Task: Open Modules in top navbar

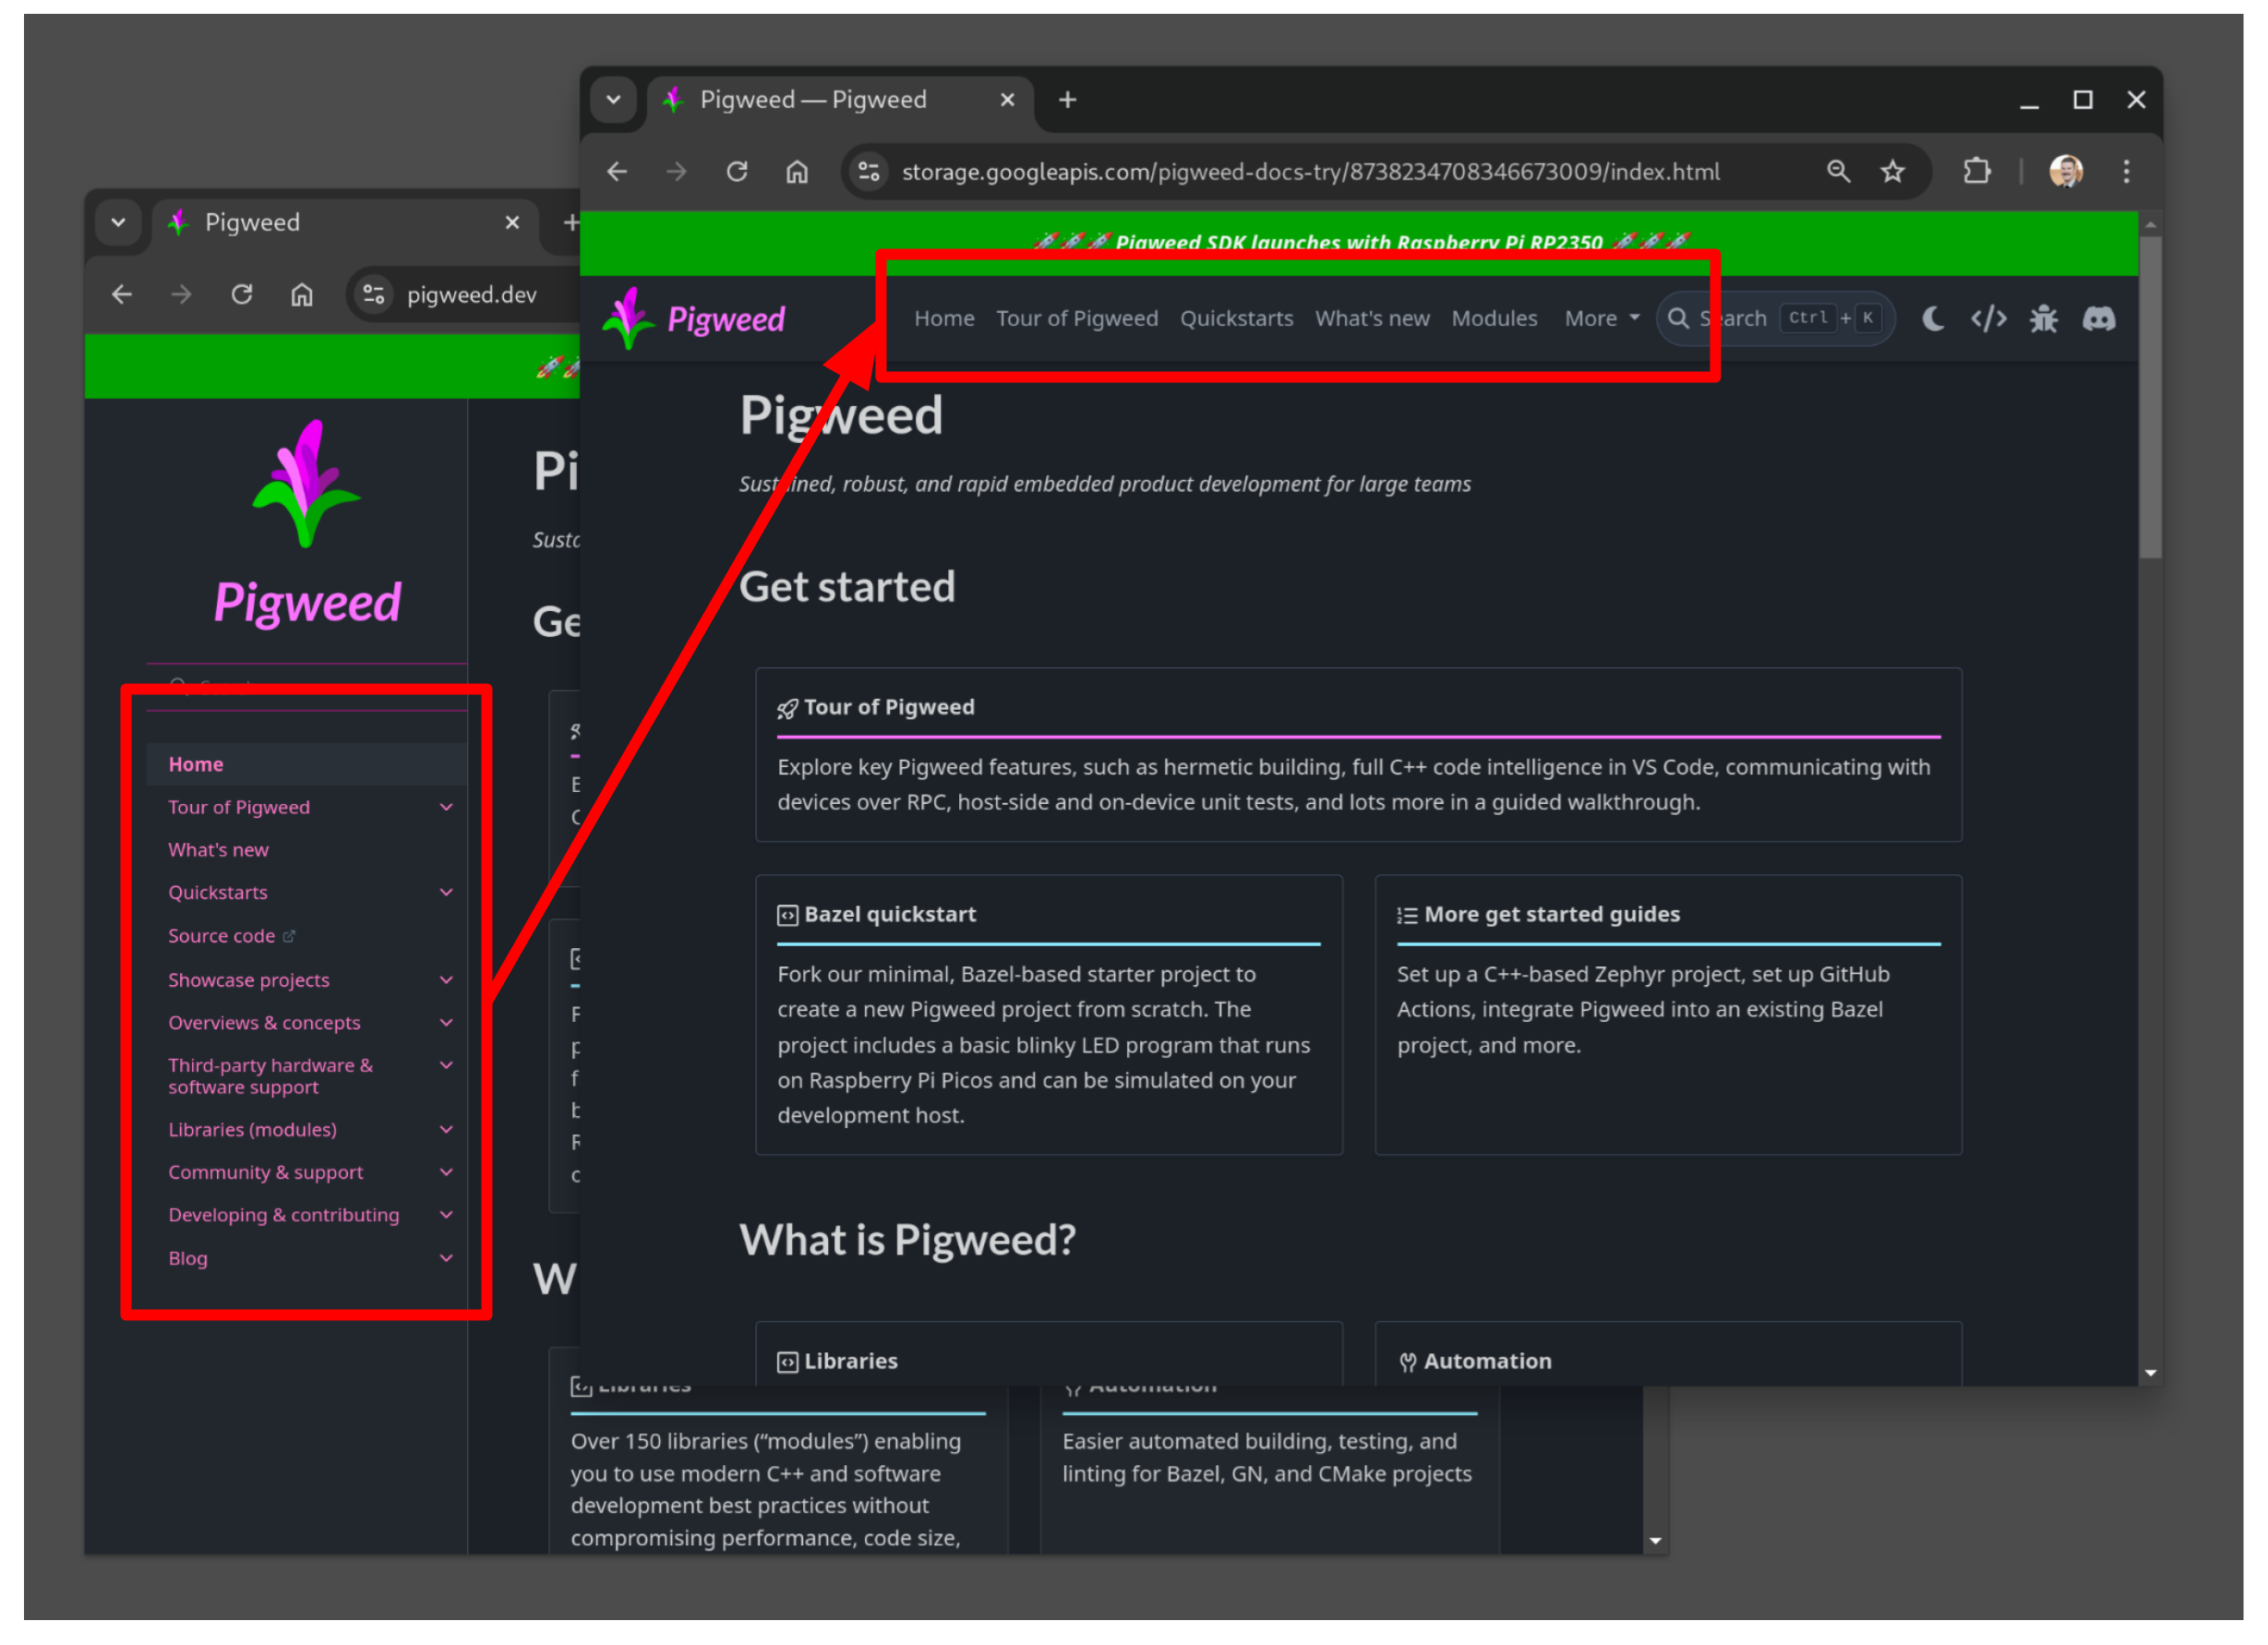Action: point(1494,319)
